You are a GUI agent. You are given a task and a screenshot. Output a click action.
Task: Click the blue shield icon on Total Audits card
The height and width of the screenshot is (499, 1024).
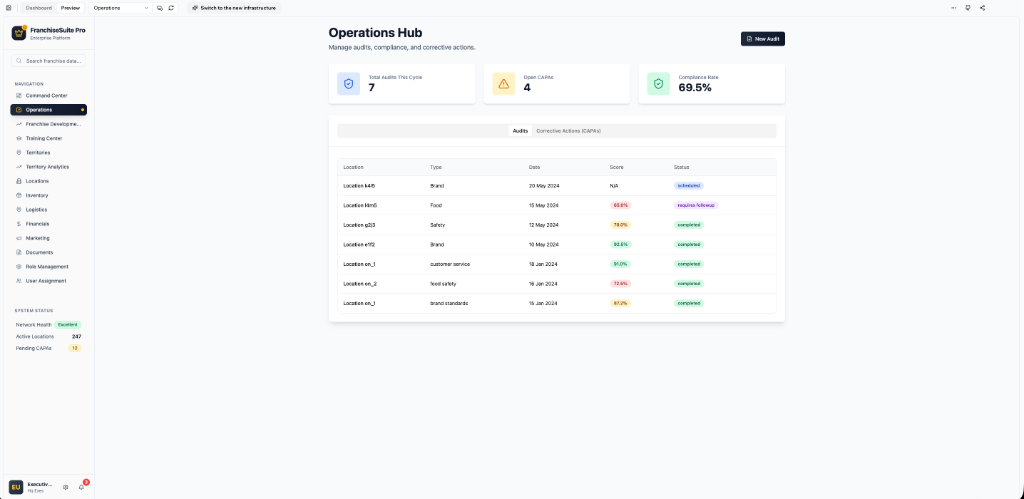coord(349,84)
